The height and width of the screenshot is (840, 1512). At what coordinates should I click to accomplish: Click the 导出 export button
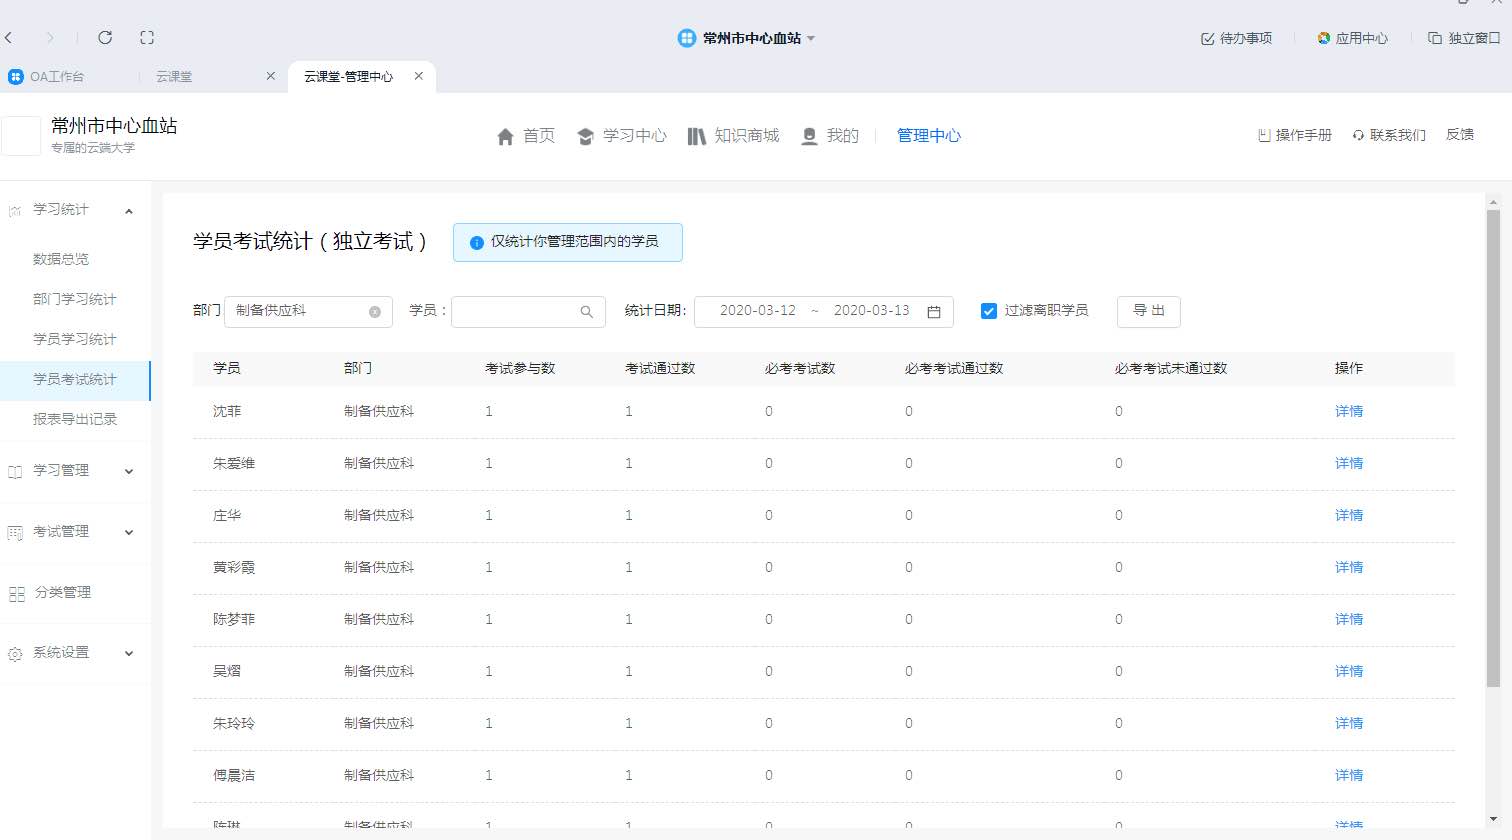(x=1148, y=311)
